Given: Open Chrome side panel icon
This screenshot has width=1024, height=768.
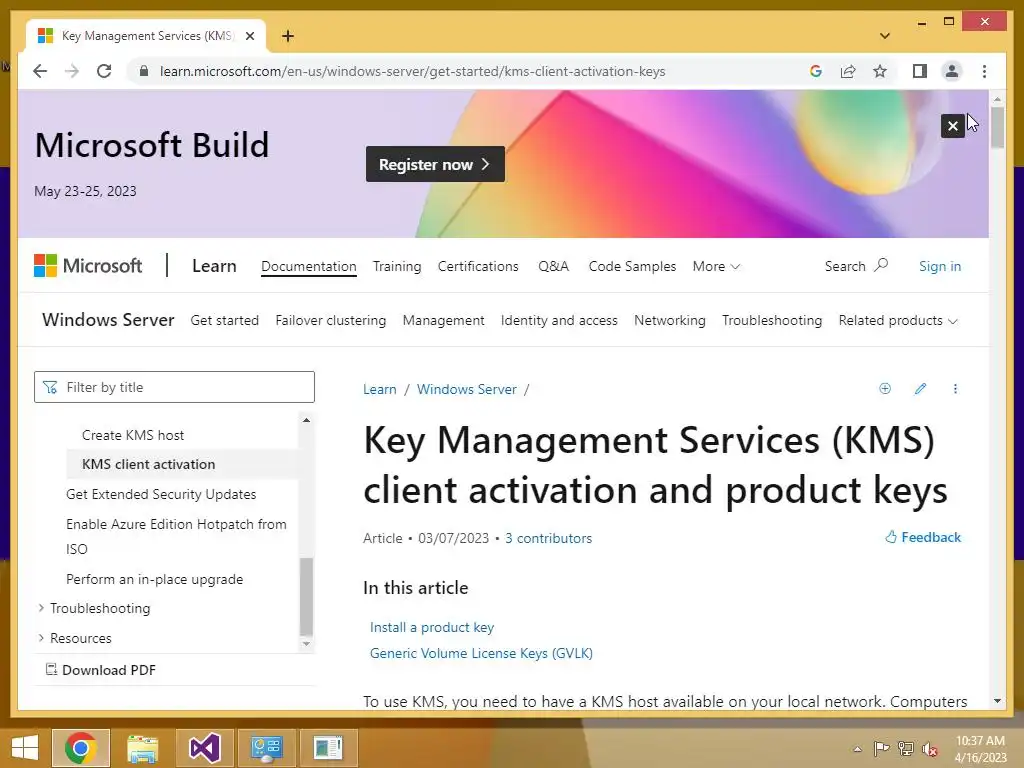Looking at the screenshot, I should click(920, 71).
